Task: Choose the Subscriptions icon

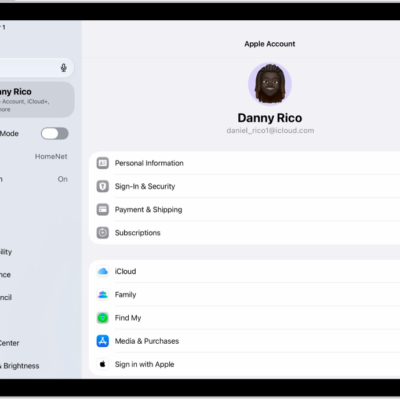Action: [x=103, y=233]
